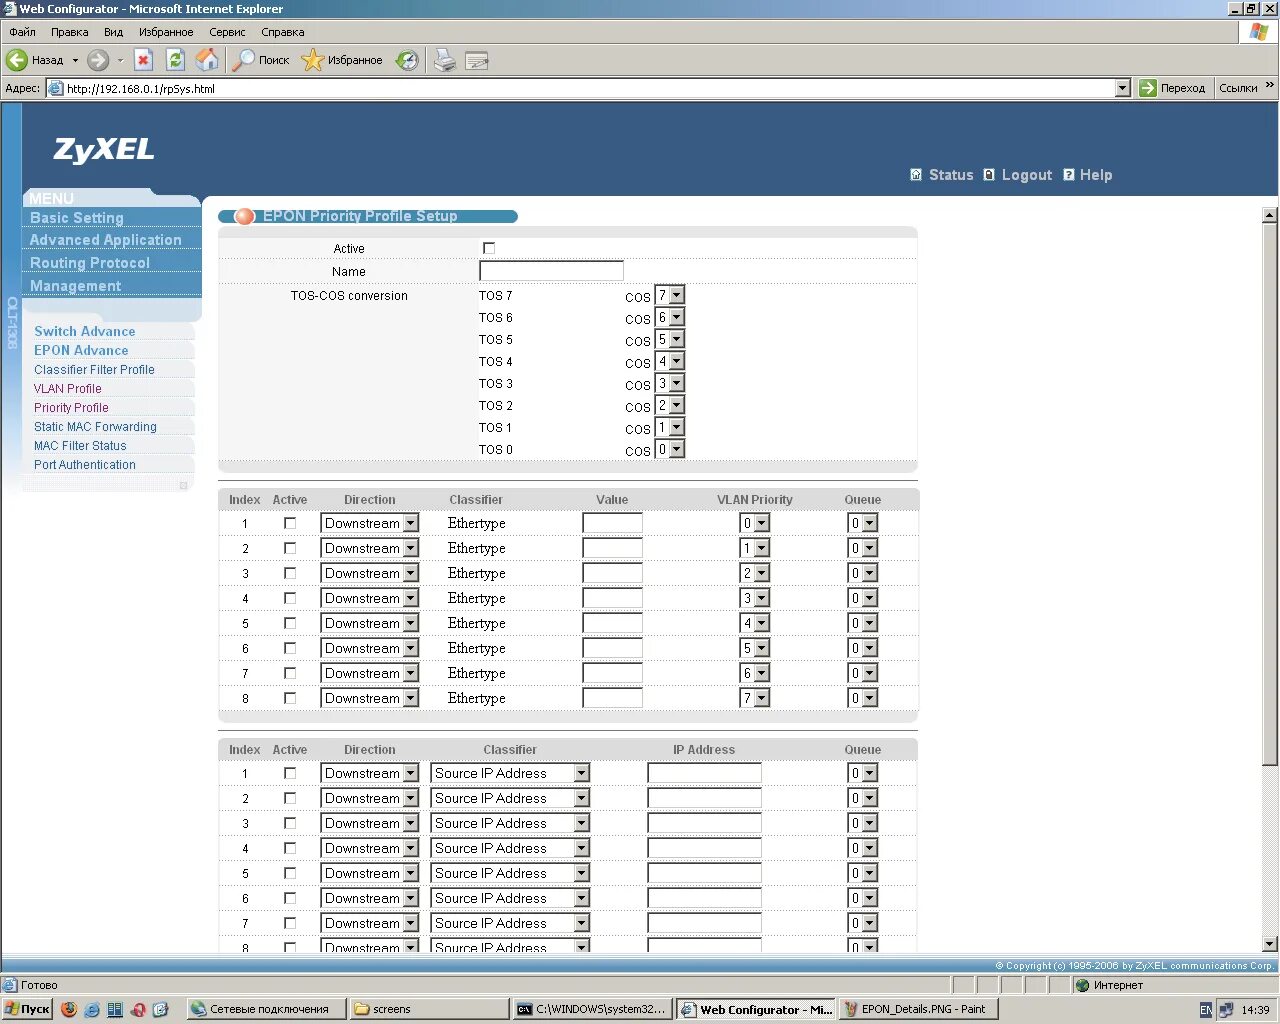Click the language indicator in tray
This screenshot has height=1024, width=1280.
click(1206, 1009)
